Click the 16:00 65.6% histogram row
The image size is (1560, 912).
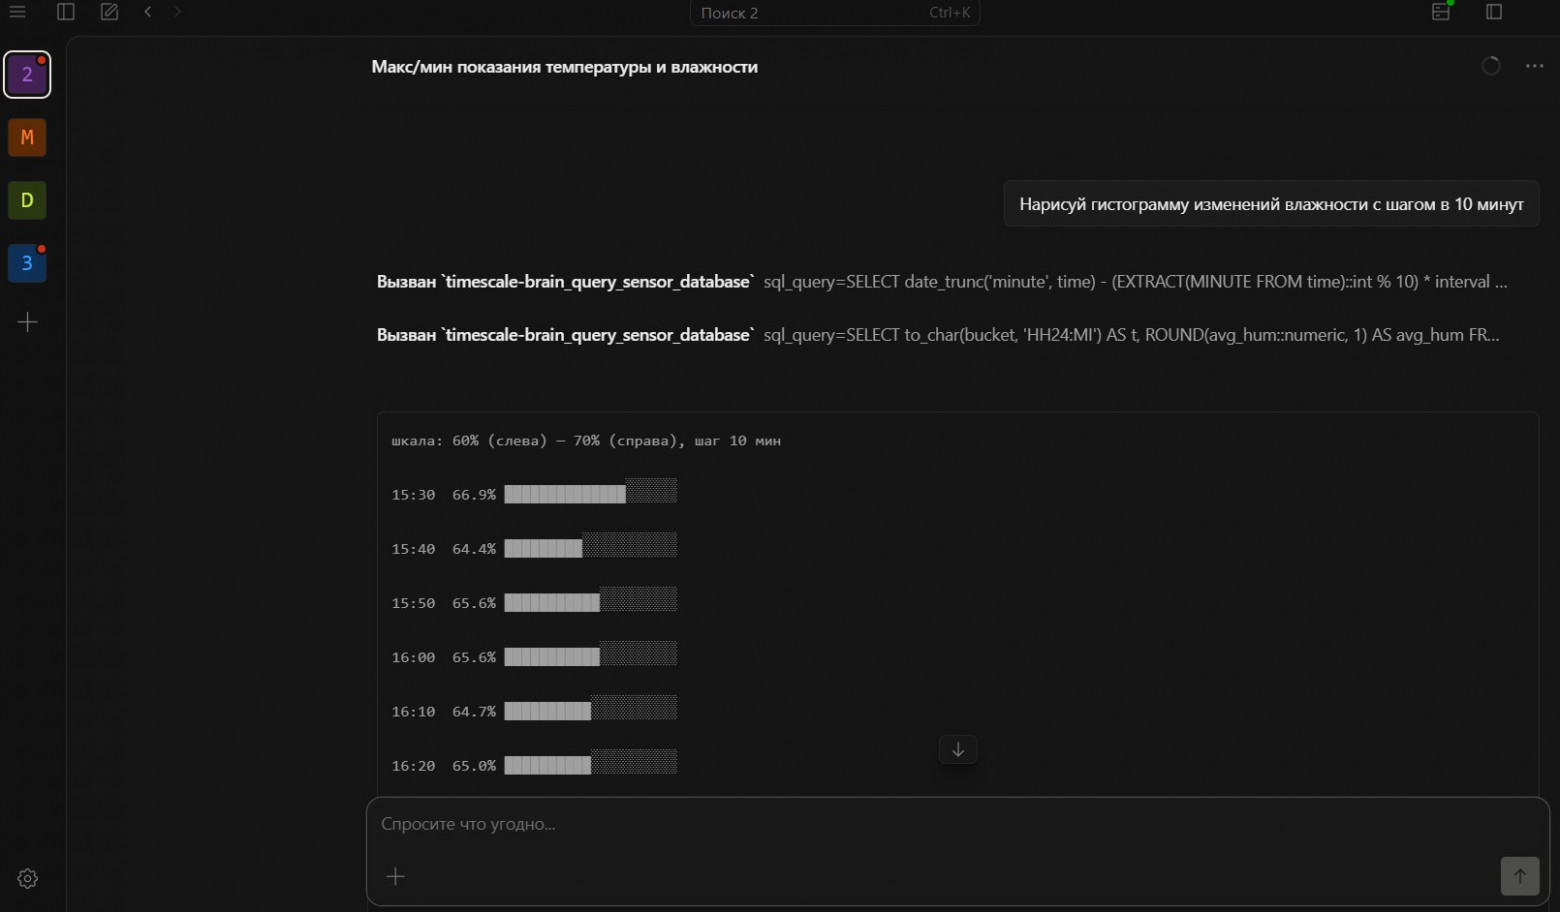pos(534,656)
